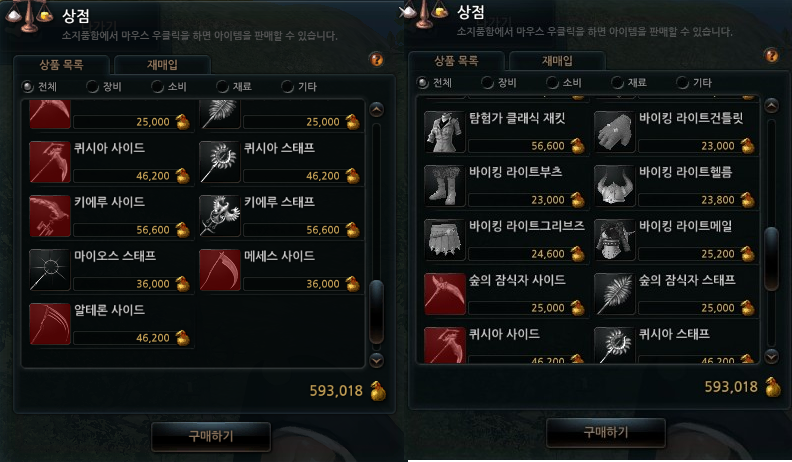Select the 키에루 사이드 scythe icon
The height and width of the screenshot is (462, 792).
(x=50, y=216)
